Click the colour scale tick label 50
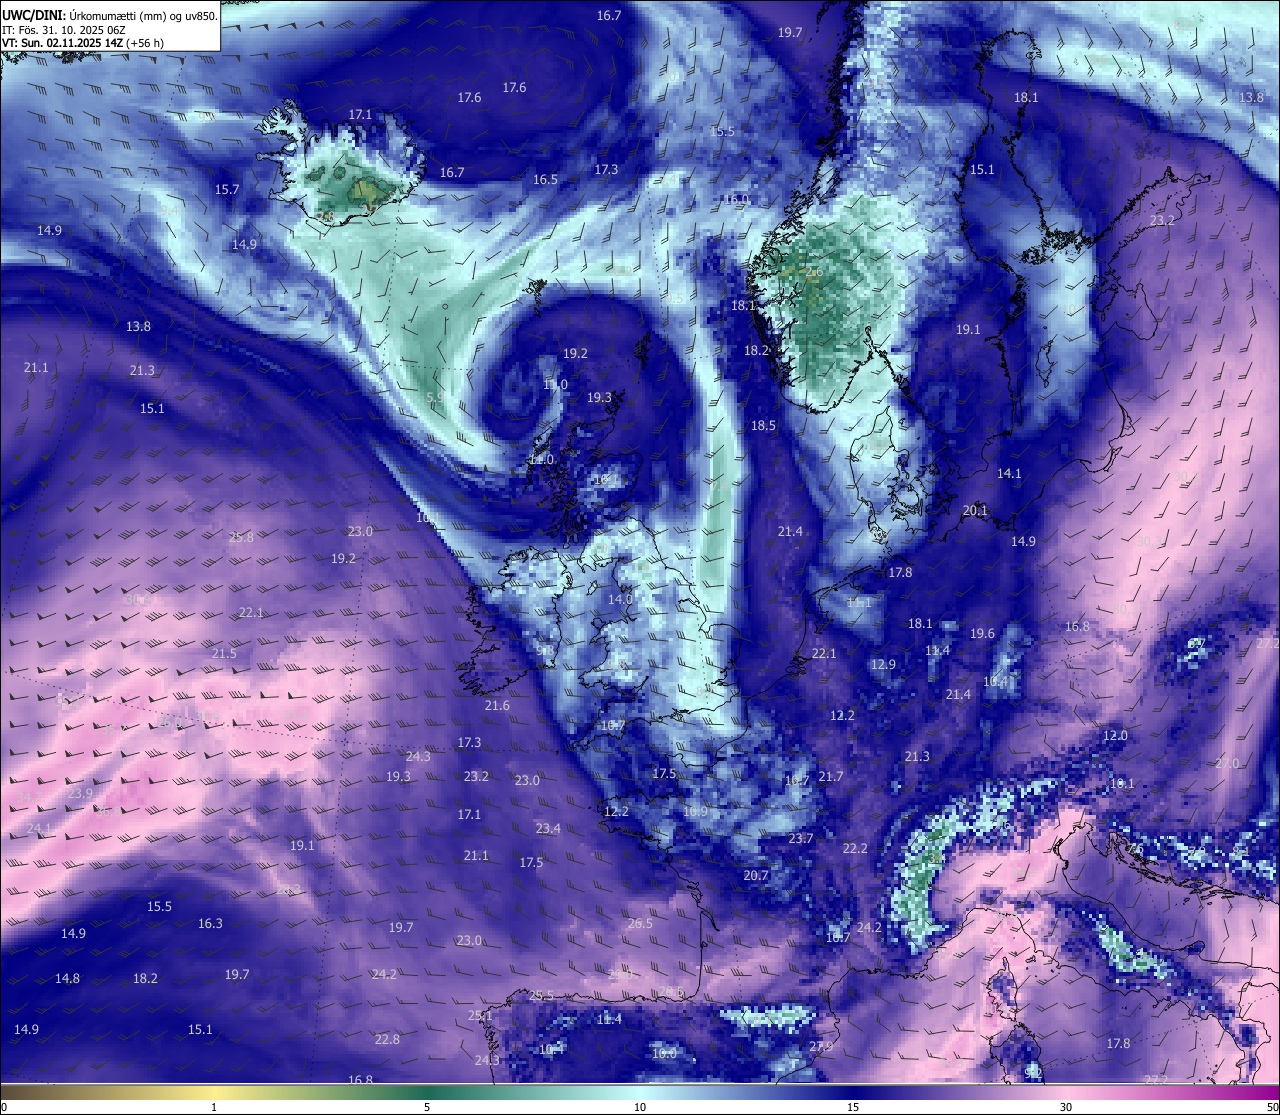1280x1115 pixels. tap(1271, 1107)
